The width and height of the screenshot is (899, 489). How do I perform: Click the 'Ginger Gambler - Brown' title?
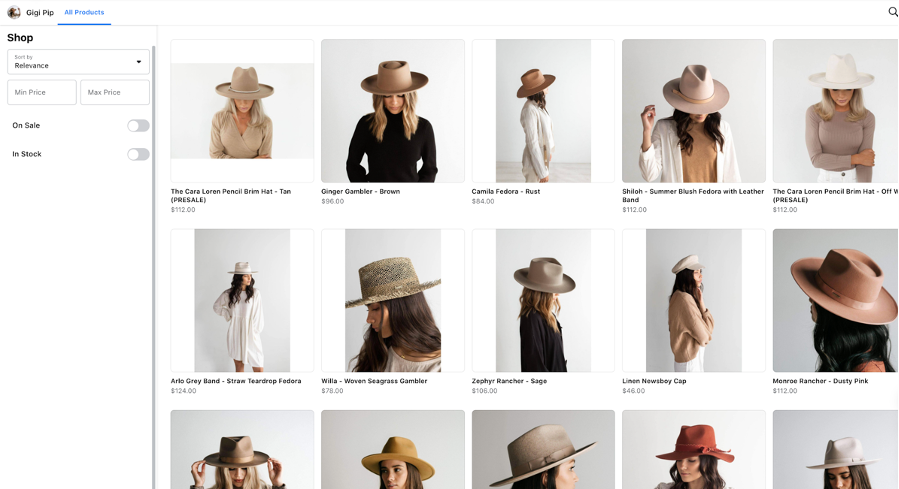point(361,191)
